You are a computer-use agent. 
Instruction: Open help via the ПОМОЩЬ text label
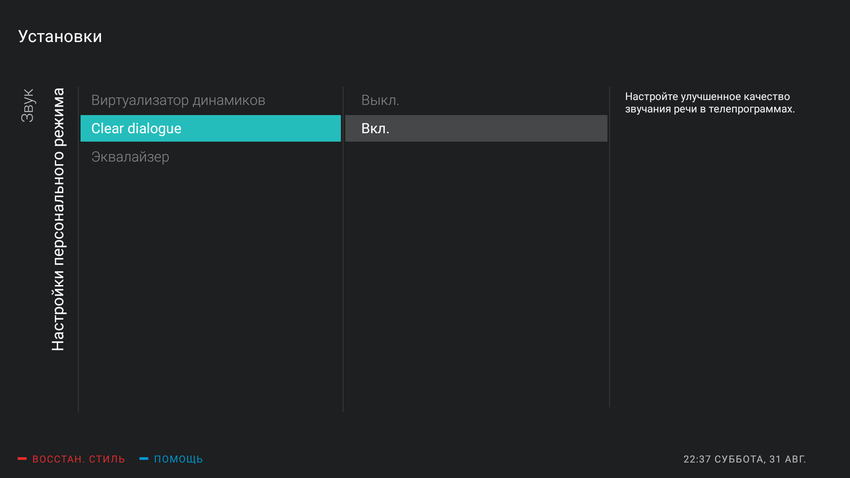[178, 459]
